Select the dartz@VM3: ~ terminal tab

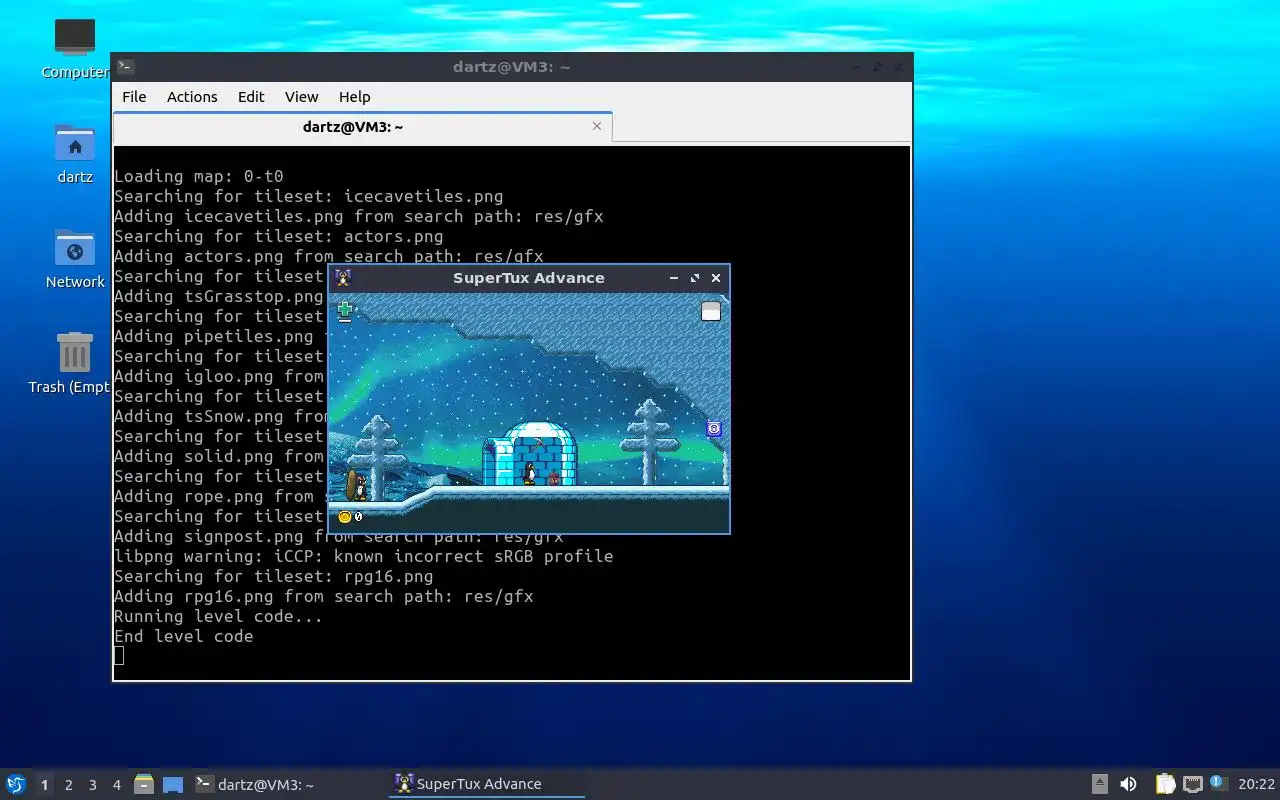tap(353, 127)
